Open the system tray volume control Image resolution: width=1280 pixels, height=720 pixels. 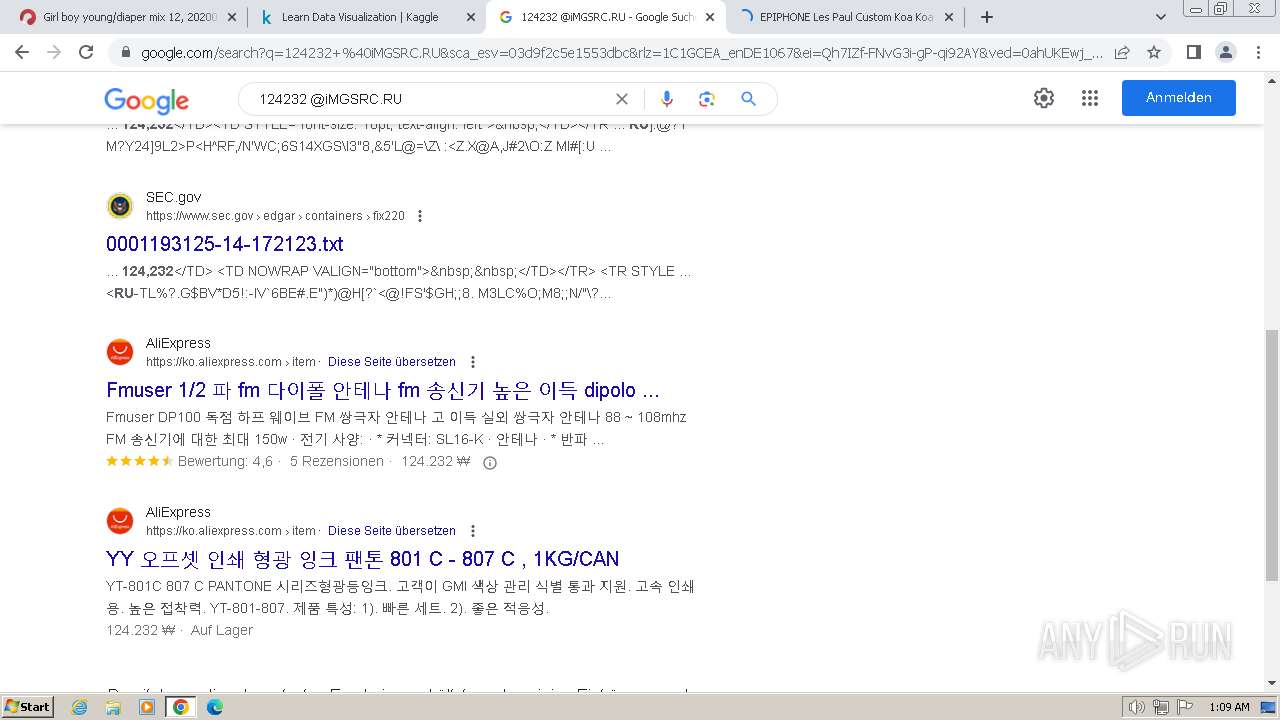tap(1137, 707)
